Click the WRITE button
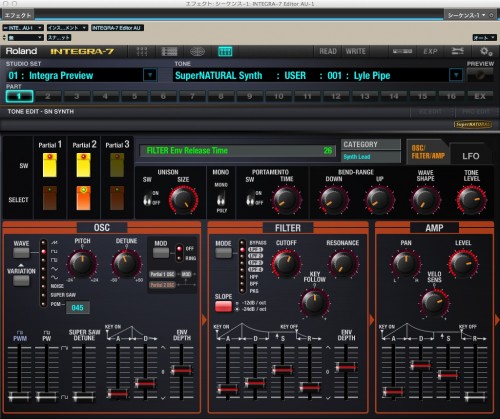 (x=356, y=51)
